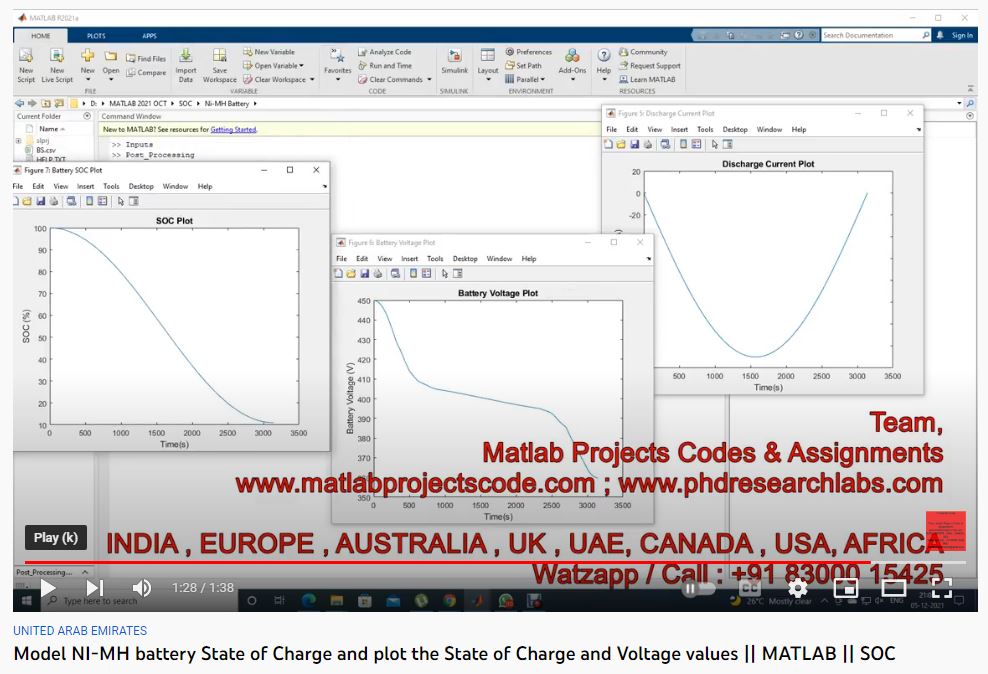Toggle full screen mode on the video player

coord(941,589)
